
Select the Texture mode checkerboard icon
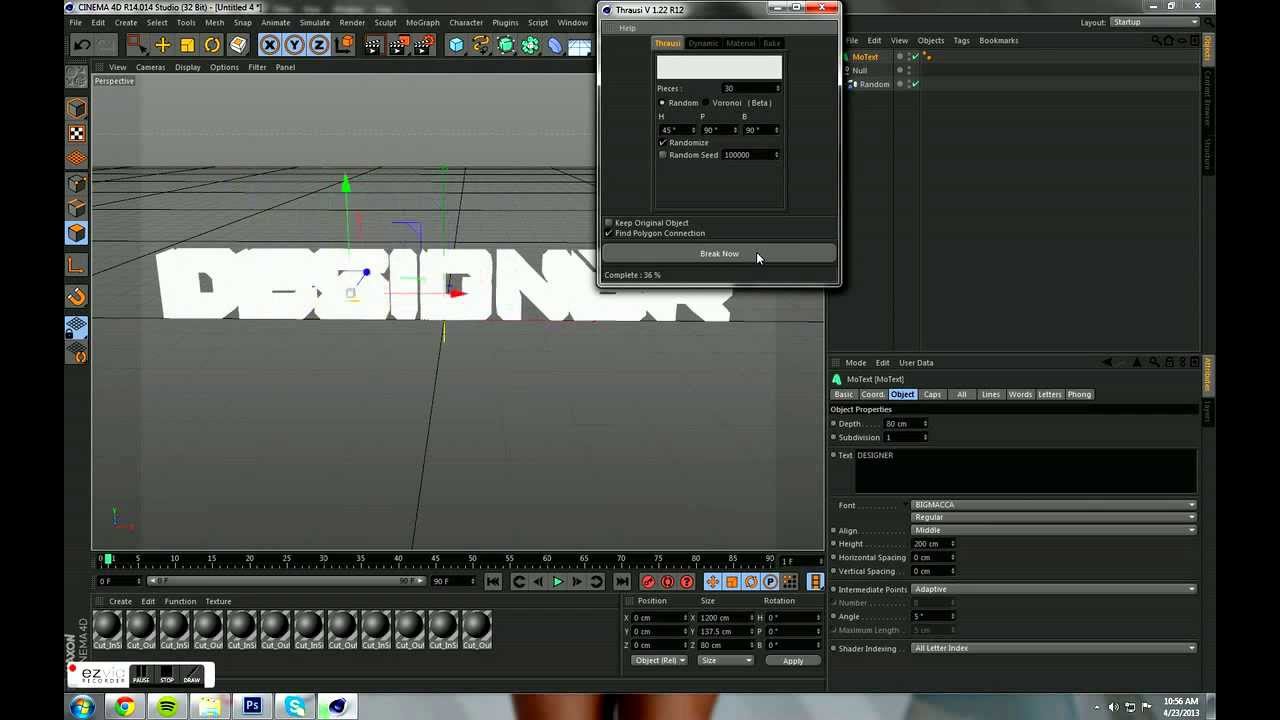pyautogui.click(x=77, y=133)
